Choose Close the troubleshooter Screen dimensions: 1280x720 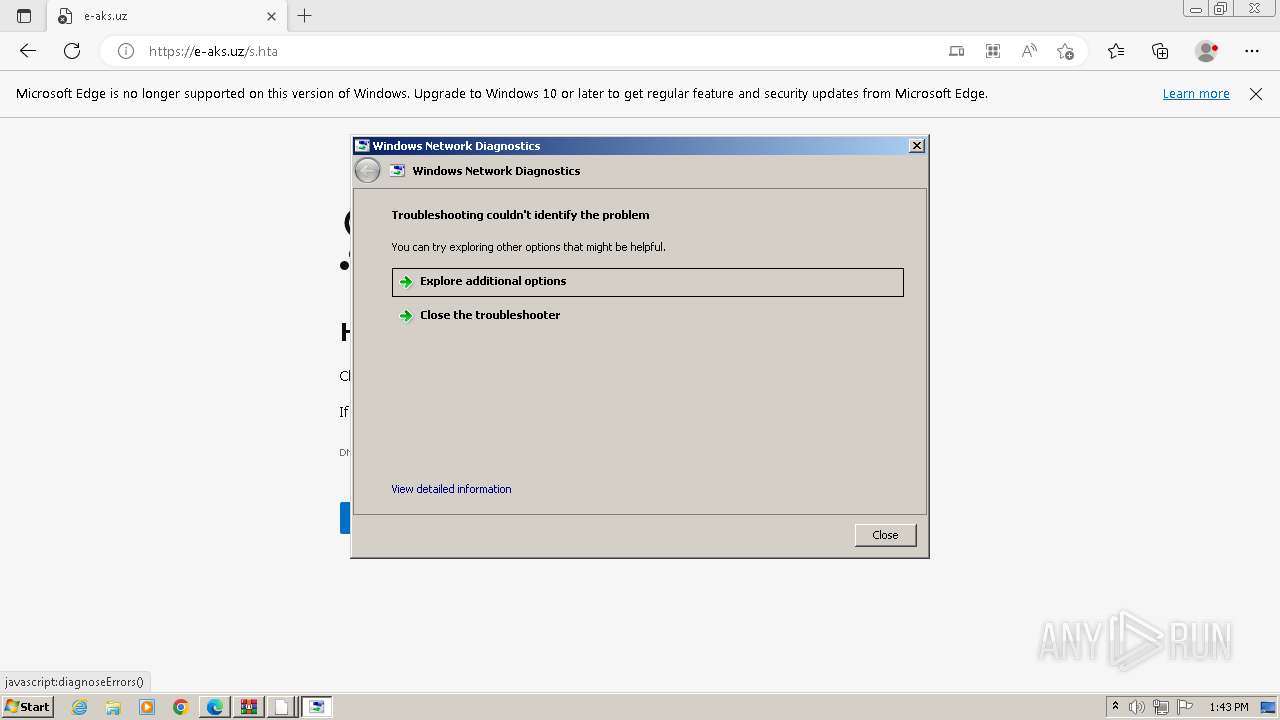[x=648, y=315]
